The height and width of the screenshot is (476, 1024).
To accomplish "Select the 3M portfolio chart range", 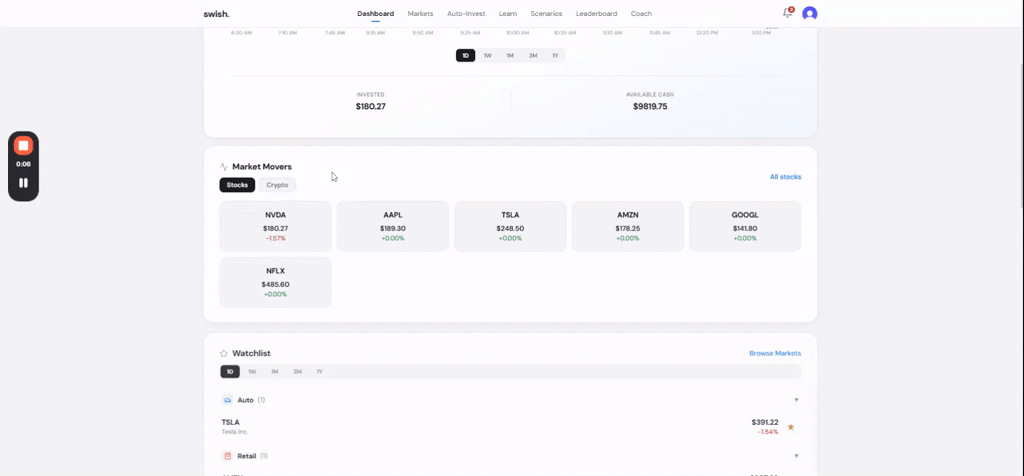I will (x=533, y=56).
